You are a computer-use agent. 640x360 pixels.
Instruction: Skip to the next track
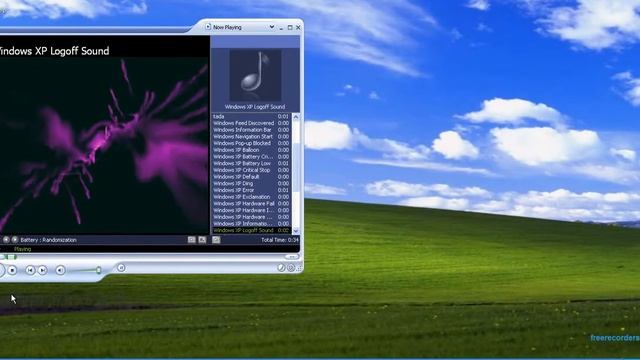(x=42, y=270)
